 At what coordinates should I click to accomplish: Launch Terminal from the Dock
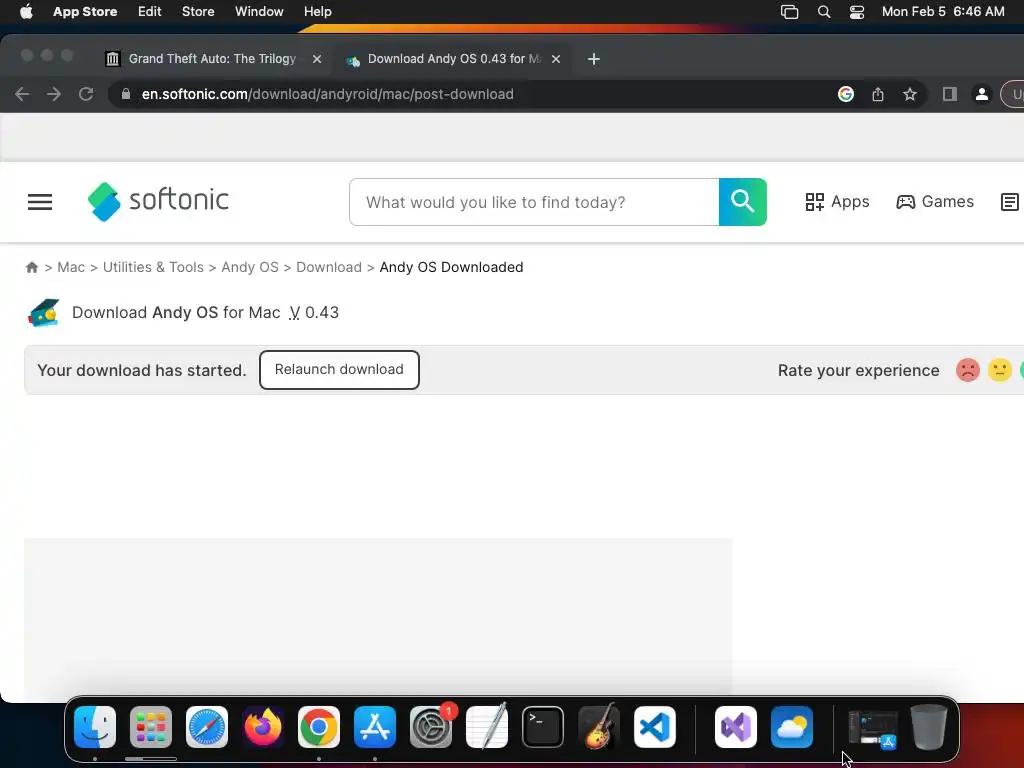point(543,727)
